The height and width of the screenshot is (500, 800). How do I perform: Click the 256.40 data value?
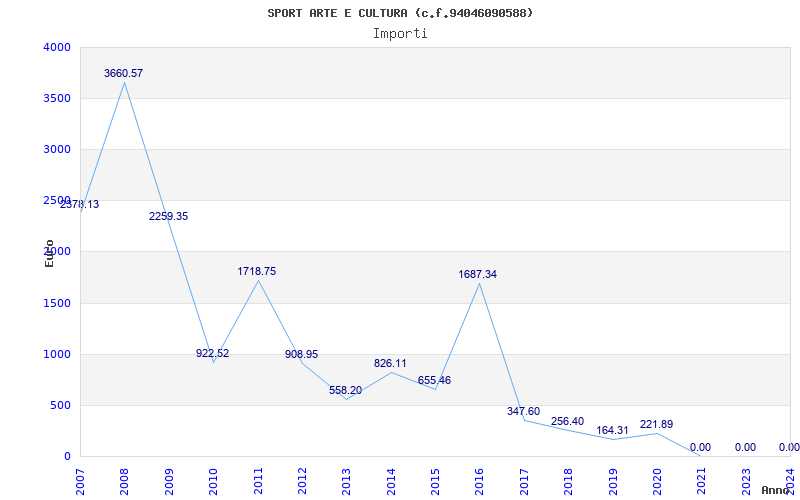[x=567, y=421]
